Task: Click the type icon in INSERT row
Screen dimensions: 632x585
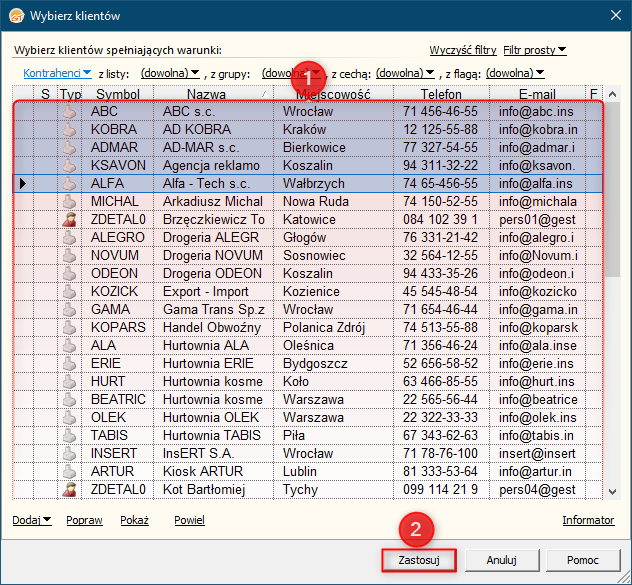Action: click(70, 454)
